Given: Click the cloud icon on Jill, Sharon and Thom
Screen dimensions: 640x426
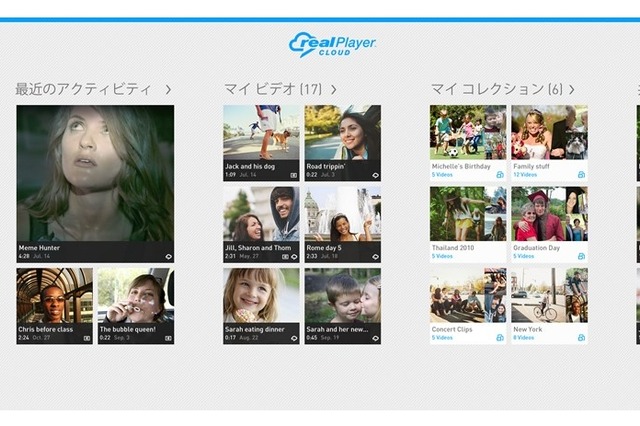Looking at the screenshot, I should (x=294, y=257).
